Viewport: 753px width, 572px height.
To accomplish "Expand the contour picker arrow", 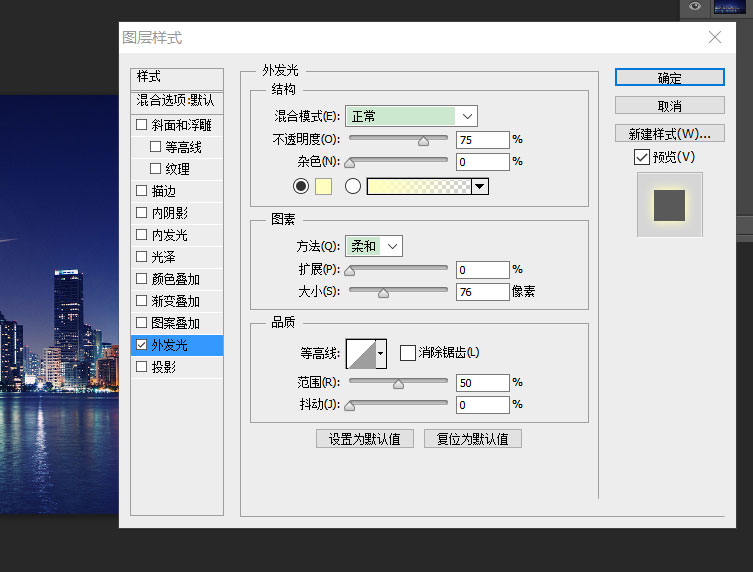I will [x=380, y=353].
